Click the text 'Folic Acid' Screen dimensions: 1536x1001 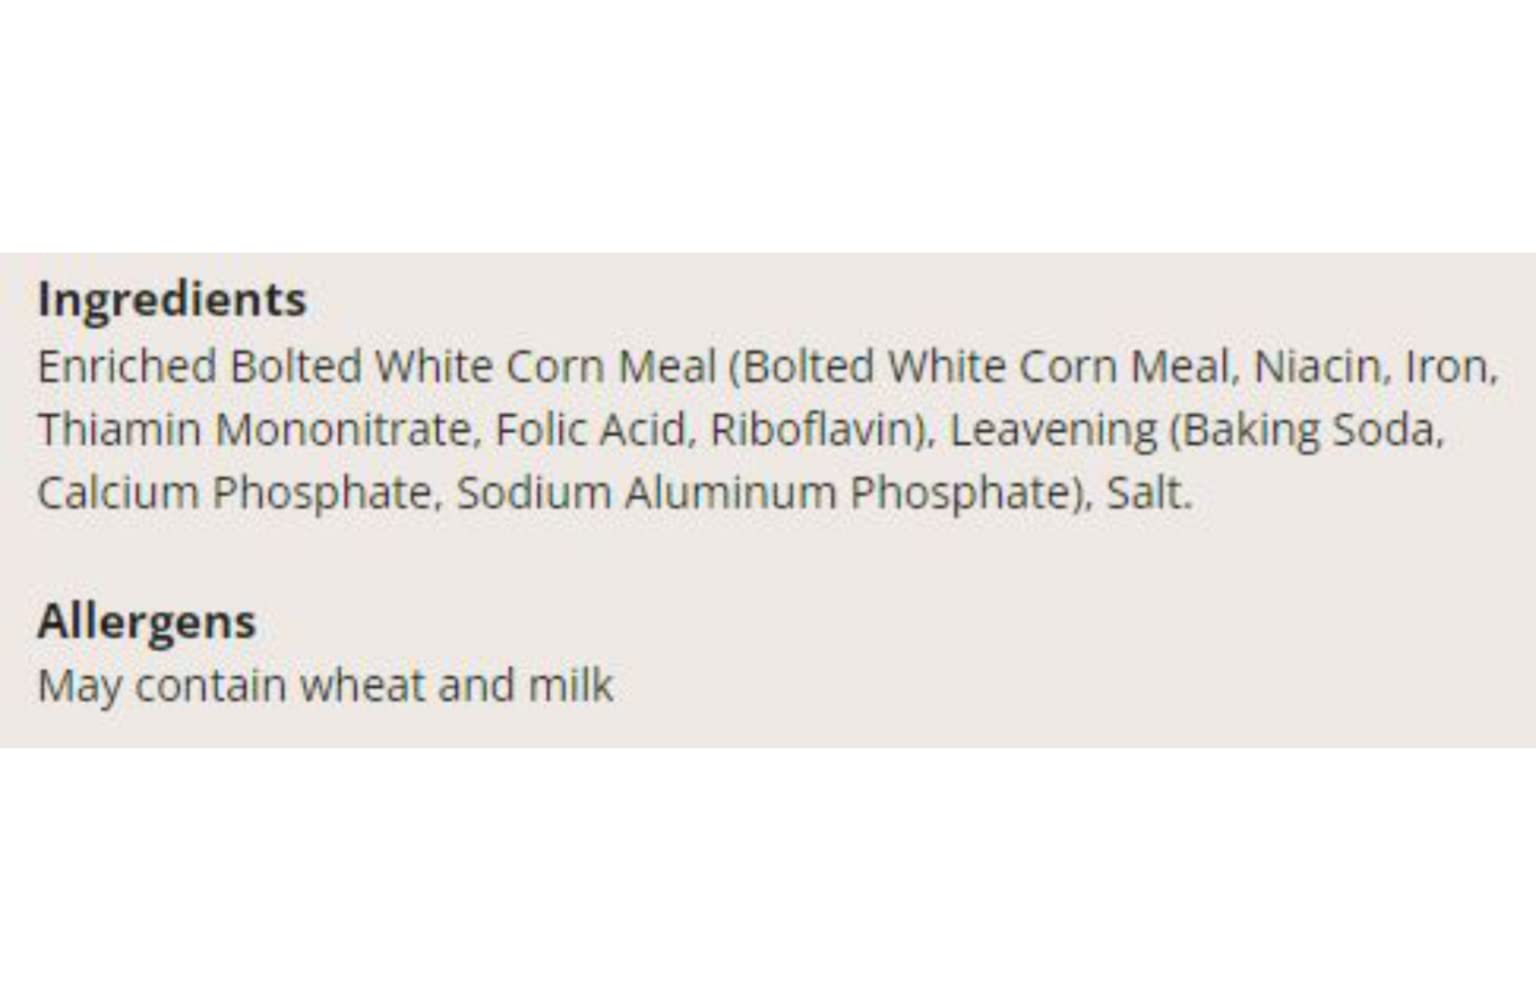point(590,430)
